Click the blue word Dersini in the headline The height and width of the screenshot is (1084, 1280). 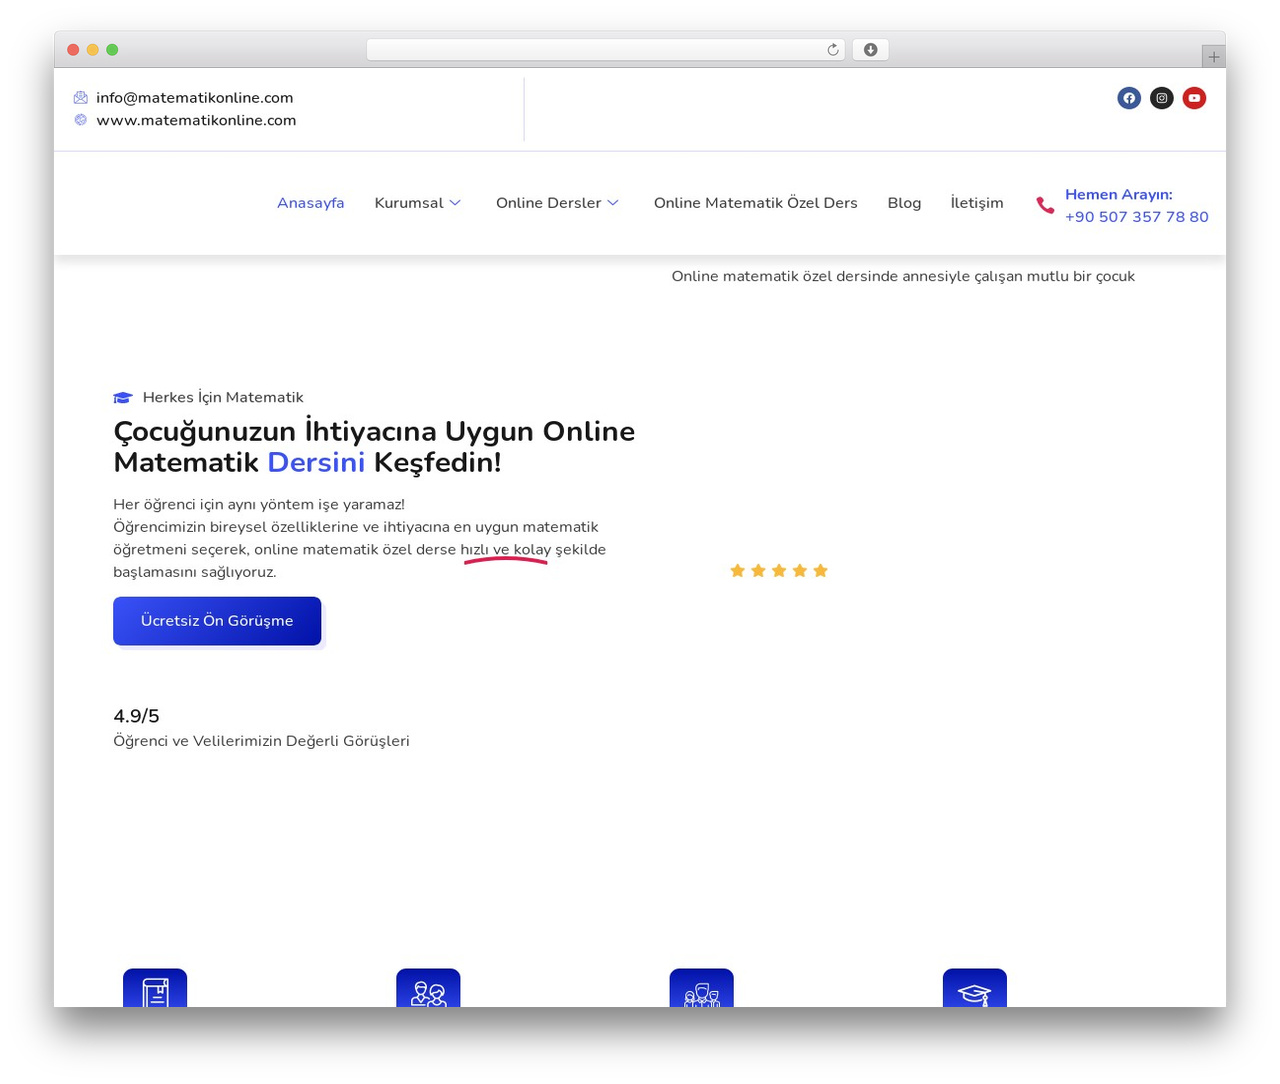click(316, 463)
